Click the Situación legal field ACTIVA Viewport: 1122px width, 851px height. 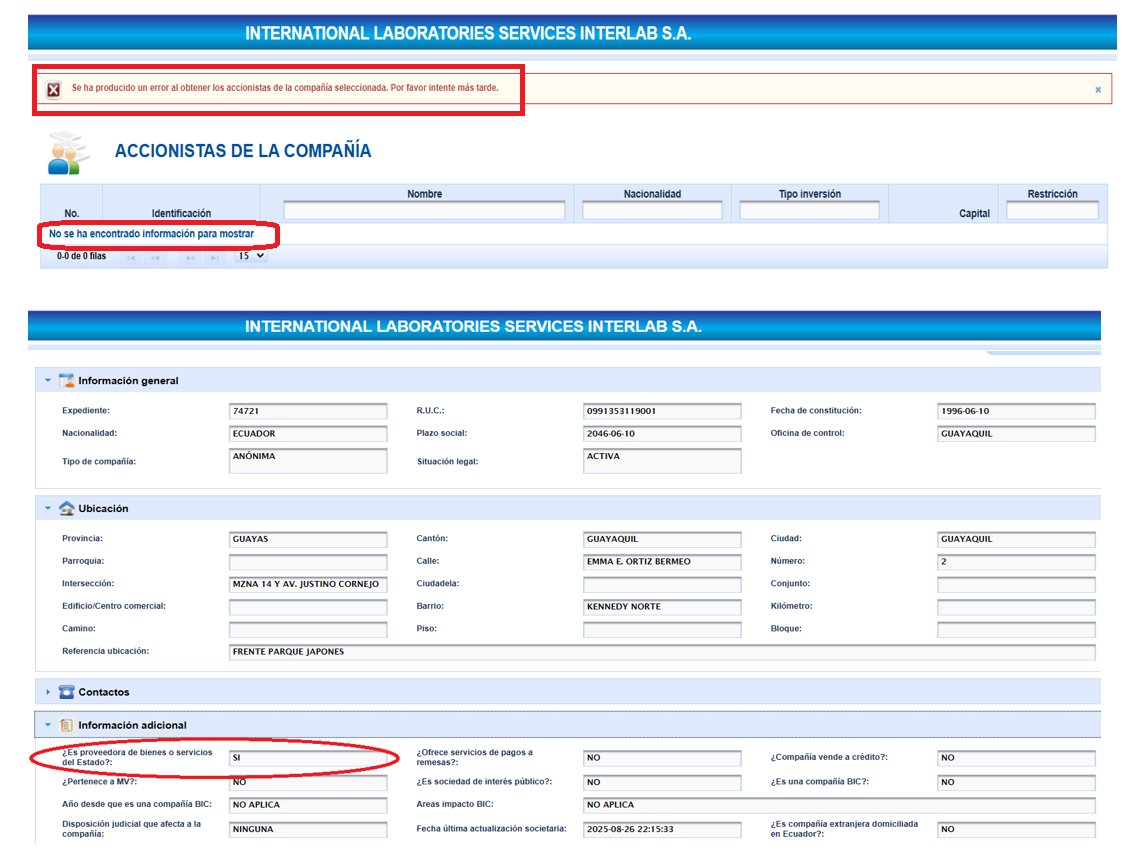[x=662, y=461]
